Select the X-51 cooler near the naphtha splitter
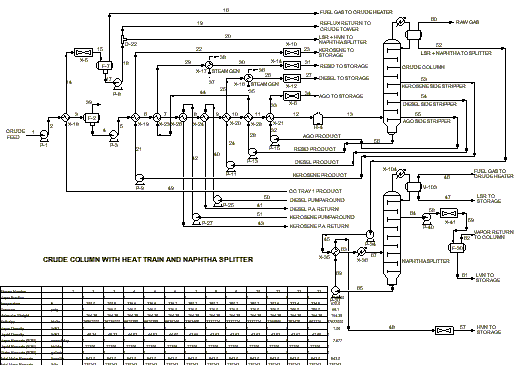516x365 pixels. 449,213
